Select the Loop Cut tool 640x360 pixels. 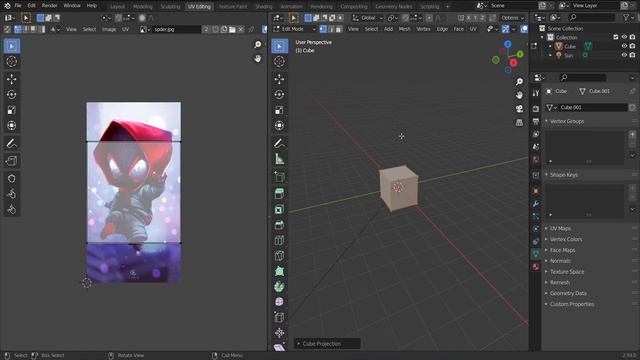click(279, 240)
